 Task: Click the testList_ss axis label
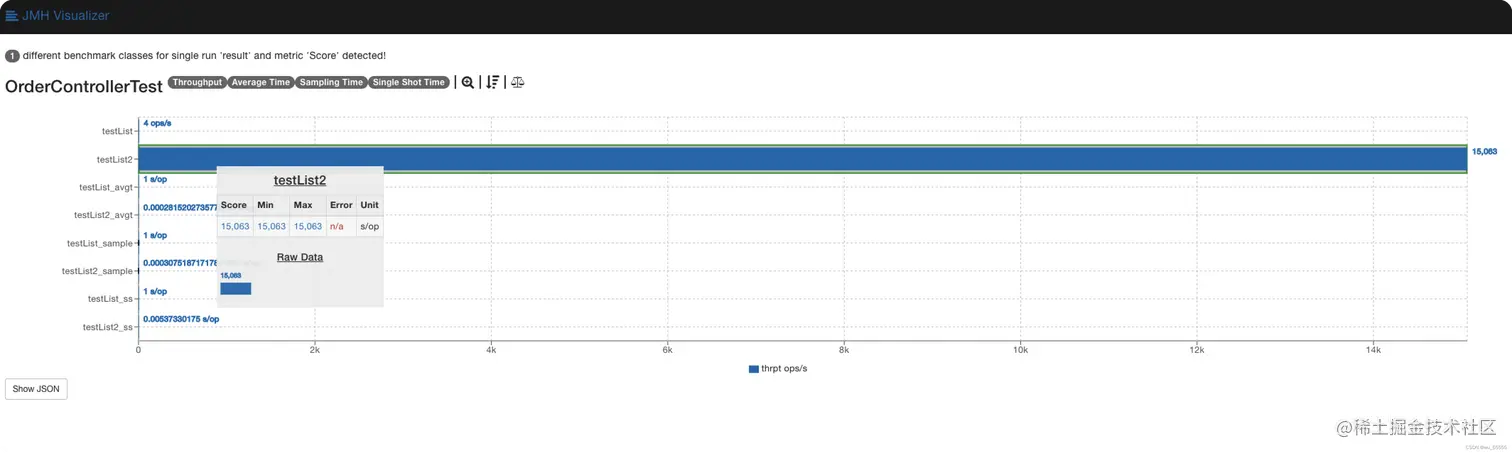pos(110,299)
